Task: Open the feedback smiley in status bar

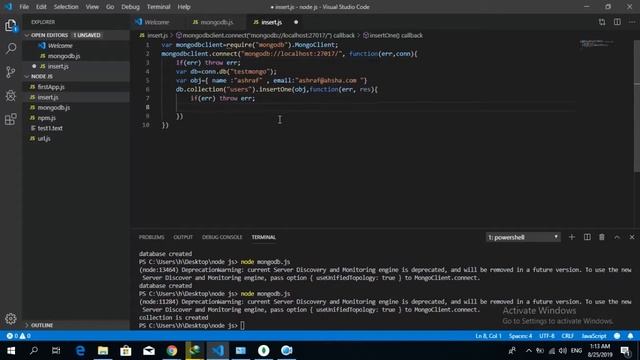Action: coord(617,336)
